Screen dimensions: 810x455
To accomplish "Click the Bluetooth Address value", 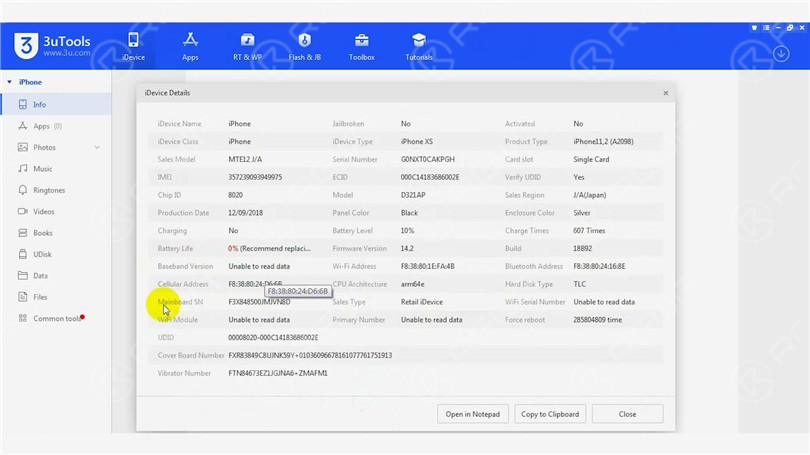I will [599, 266].
